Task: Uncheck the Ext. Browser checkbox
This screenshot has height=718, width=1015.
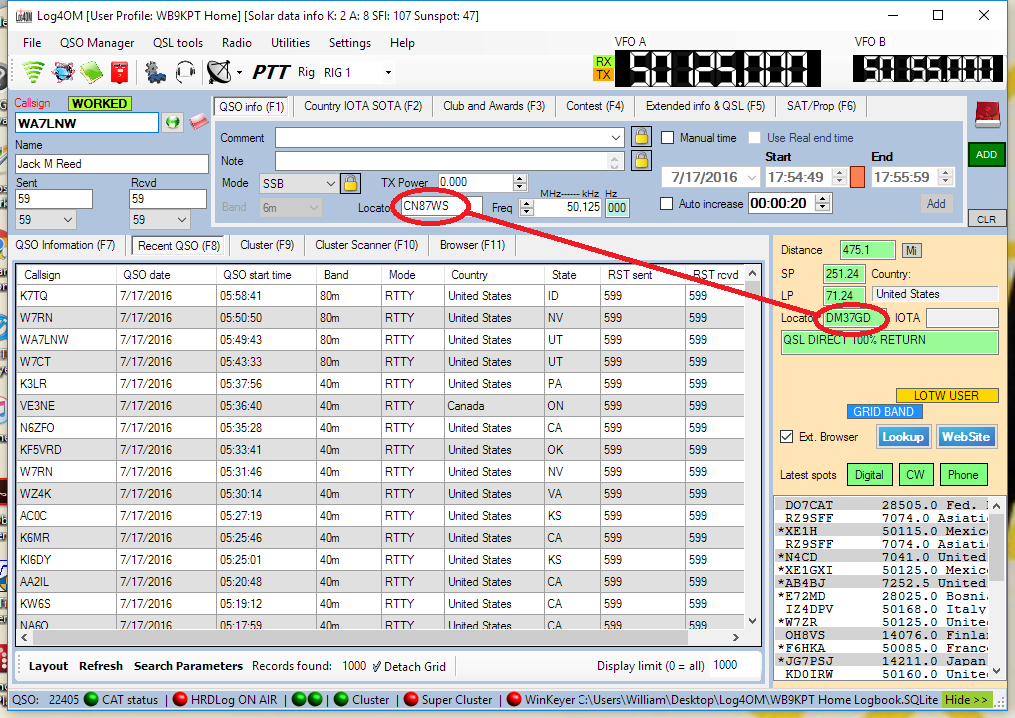Action: 786,436
